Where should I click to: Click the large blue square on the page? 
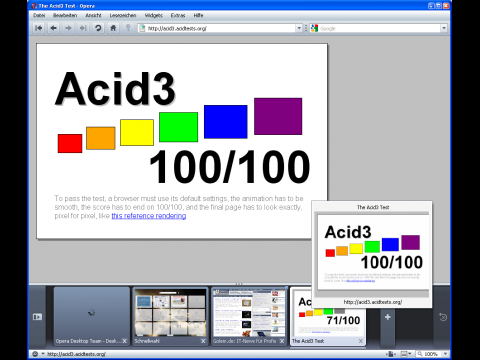(x=226, y=122)
